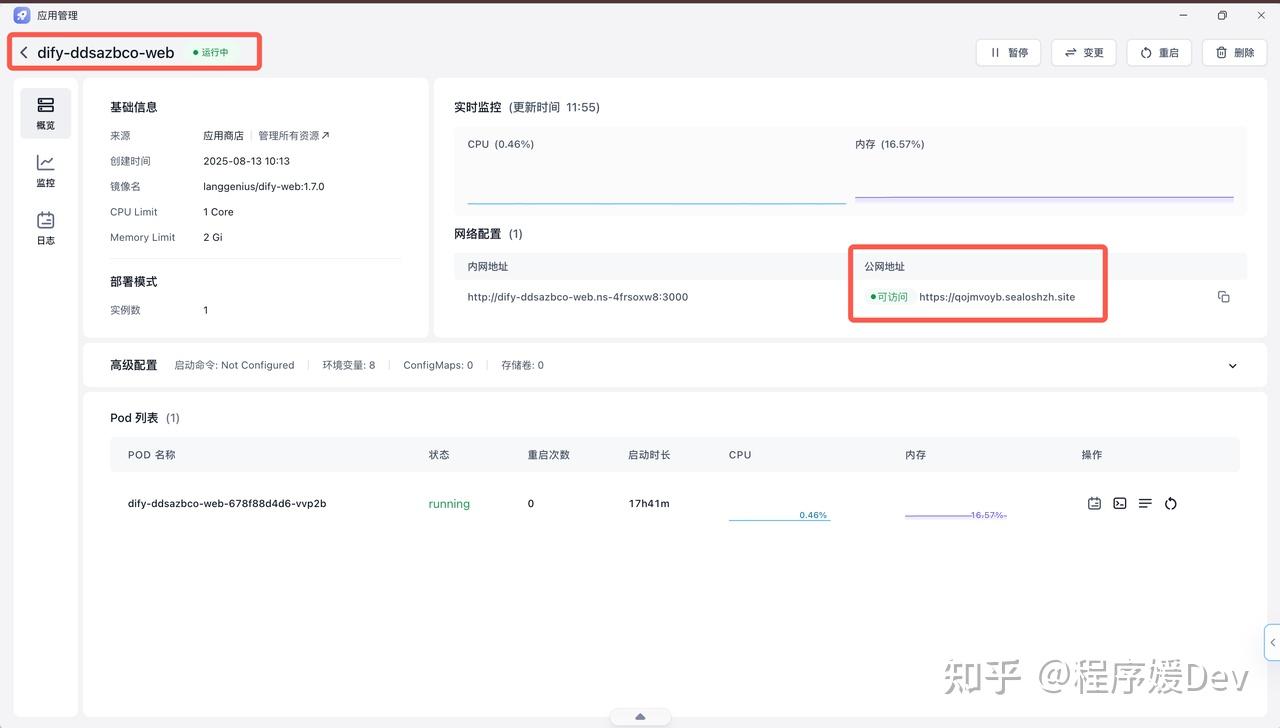1280x728 pixels.
Task: Open change settings via 变更 button
Action: pos(1083,52)
